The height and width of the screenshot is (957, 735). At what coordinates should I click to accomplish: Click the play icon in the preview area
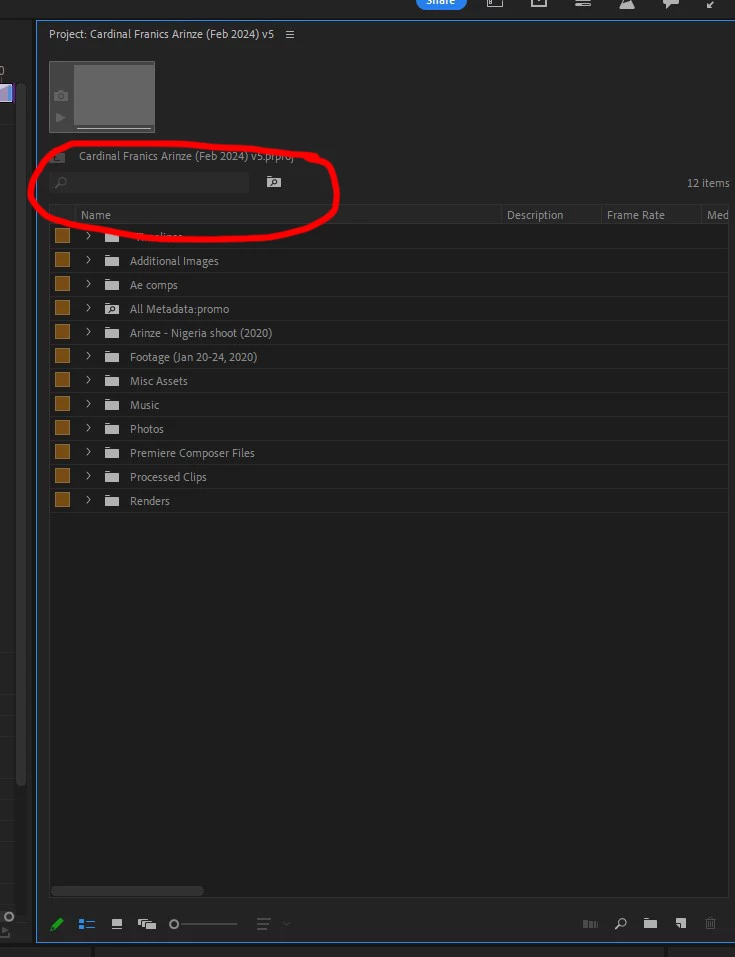(x=60, y=117)
